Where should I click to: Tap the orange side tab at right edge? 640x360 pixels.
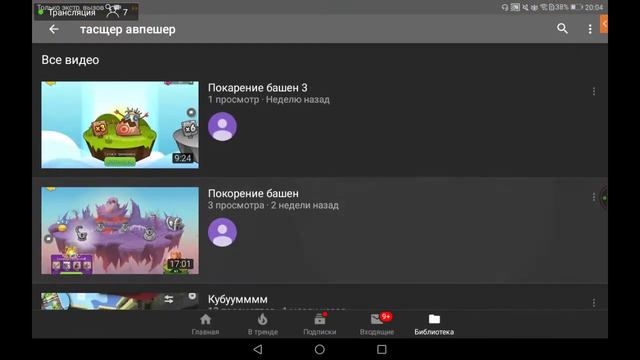tap(604, 24)
